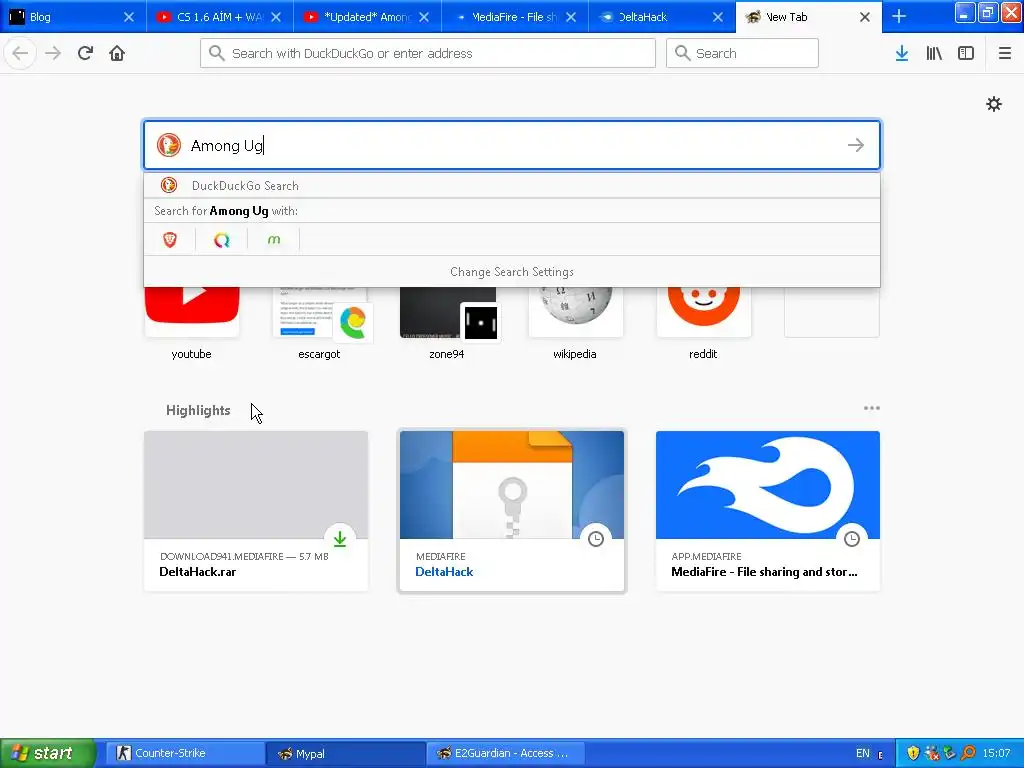Open the Library bookmarks icon
Image resolution: width=1024 pixels, height=768 pixels.
934,53
